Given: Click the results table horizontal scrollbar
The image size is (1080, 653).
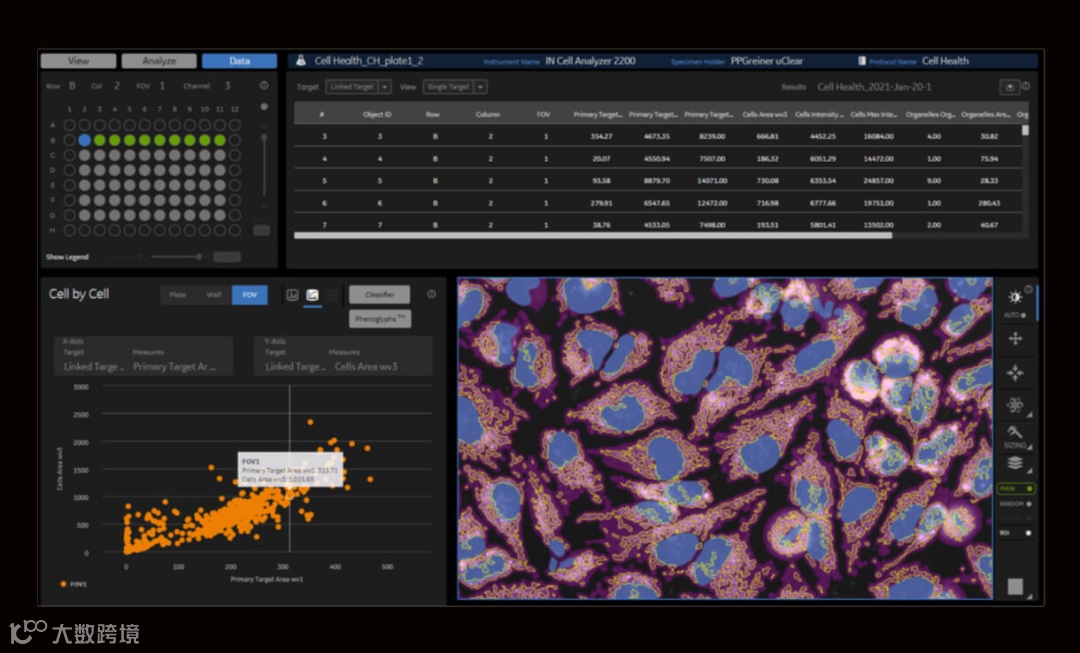Looking at the screenshot, I should (593, 236).
